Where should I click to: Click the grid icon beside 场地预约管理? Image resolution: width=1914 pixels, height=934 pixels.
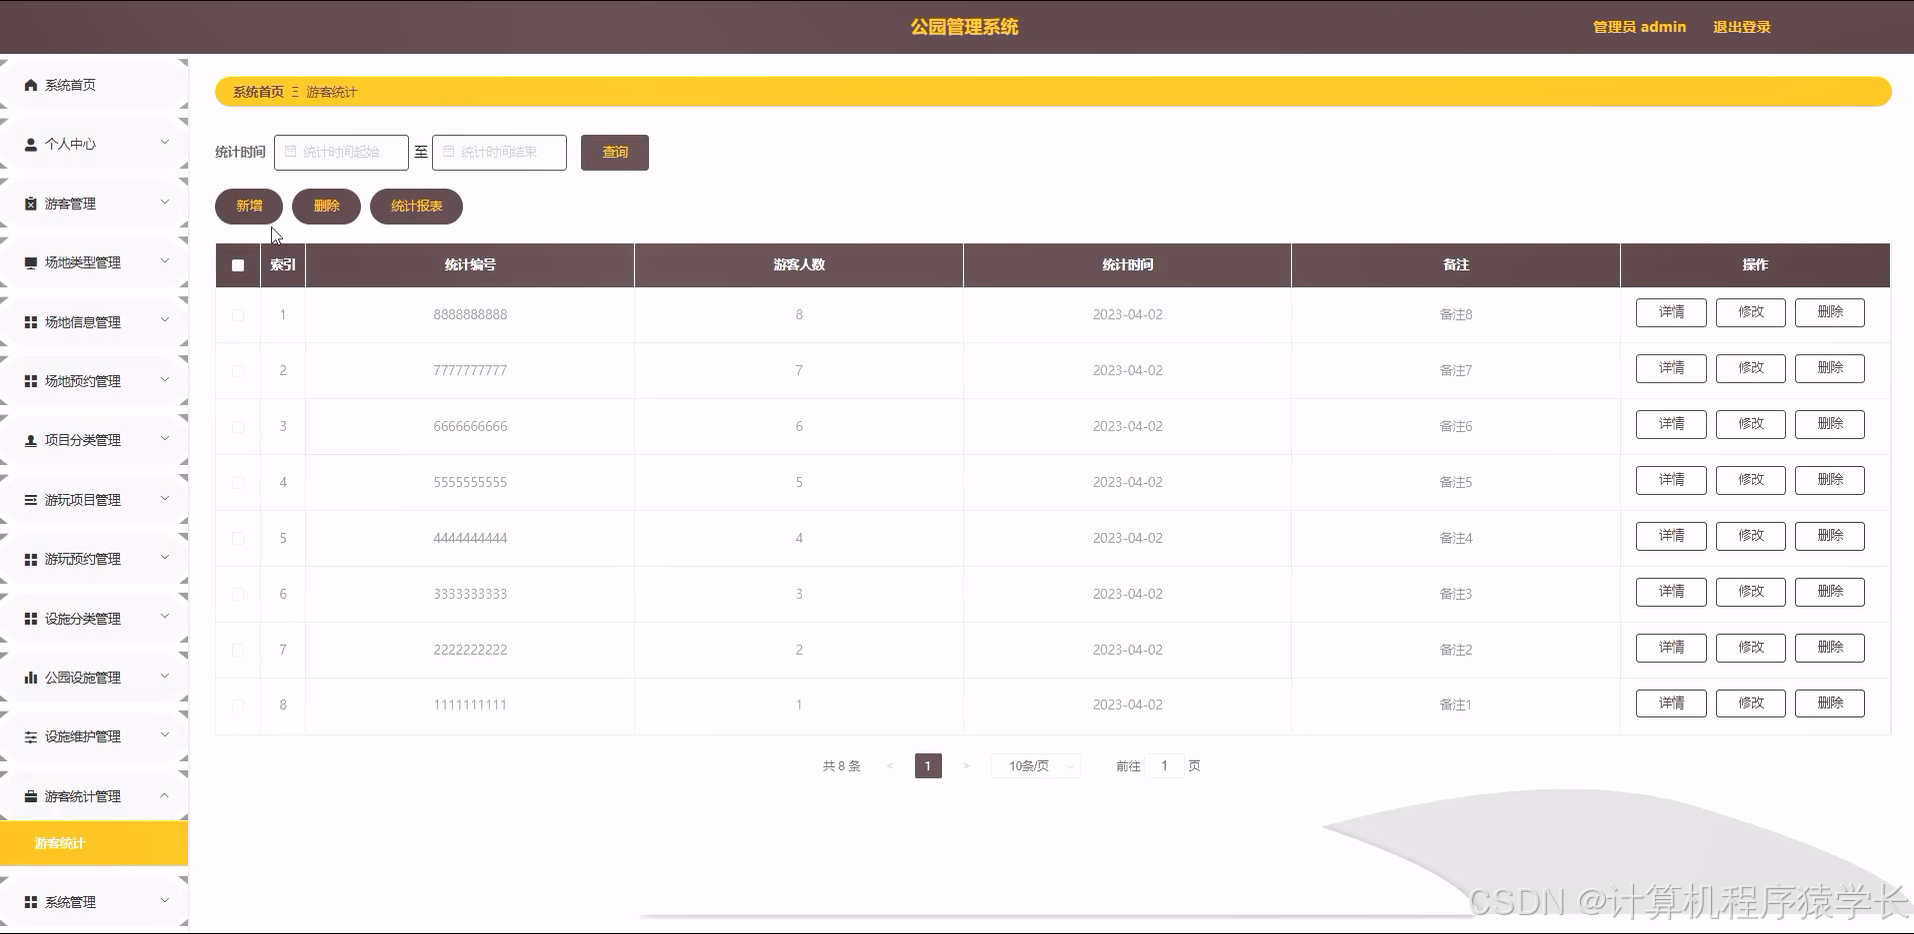pos(31,381)
